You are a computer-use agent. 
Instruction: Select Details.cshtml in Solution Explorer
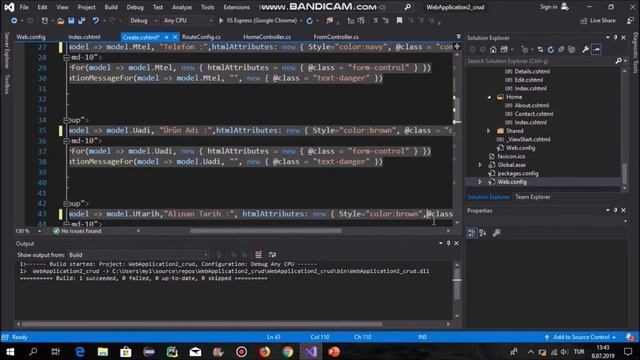[x=531, y=71]
